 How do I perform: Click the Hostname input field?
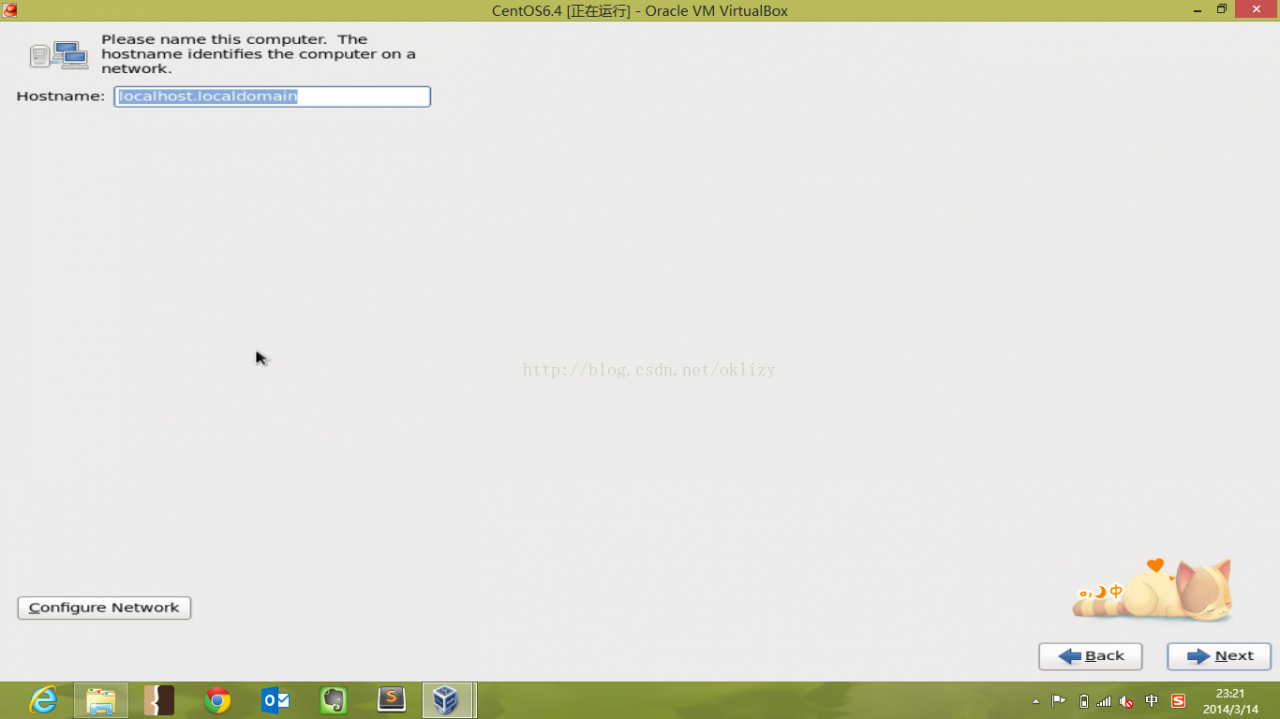(272, 96)
